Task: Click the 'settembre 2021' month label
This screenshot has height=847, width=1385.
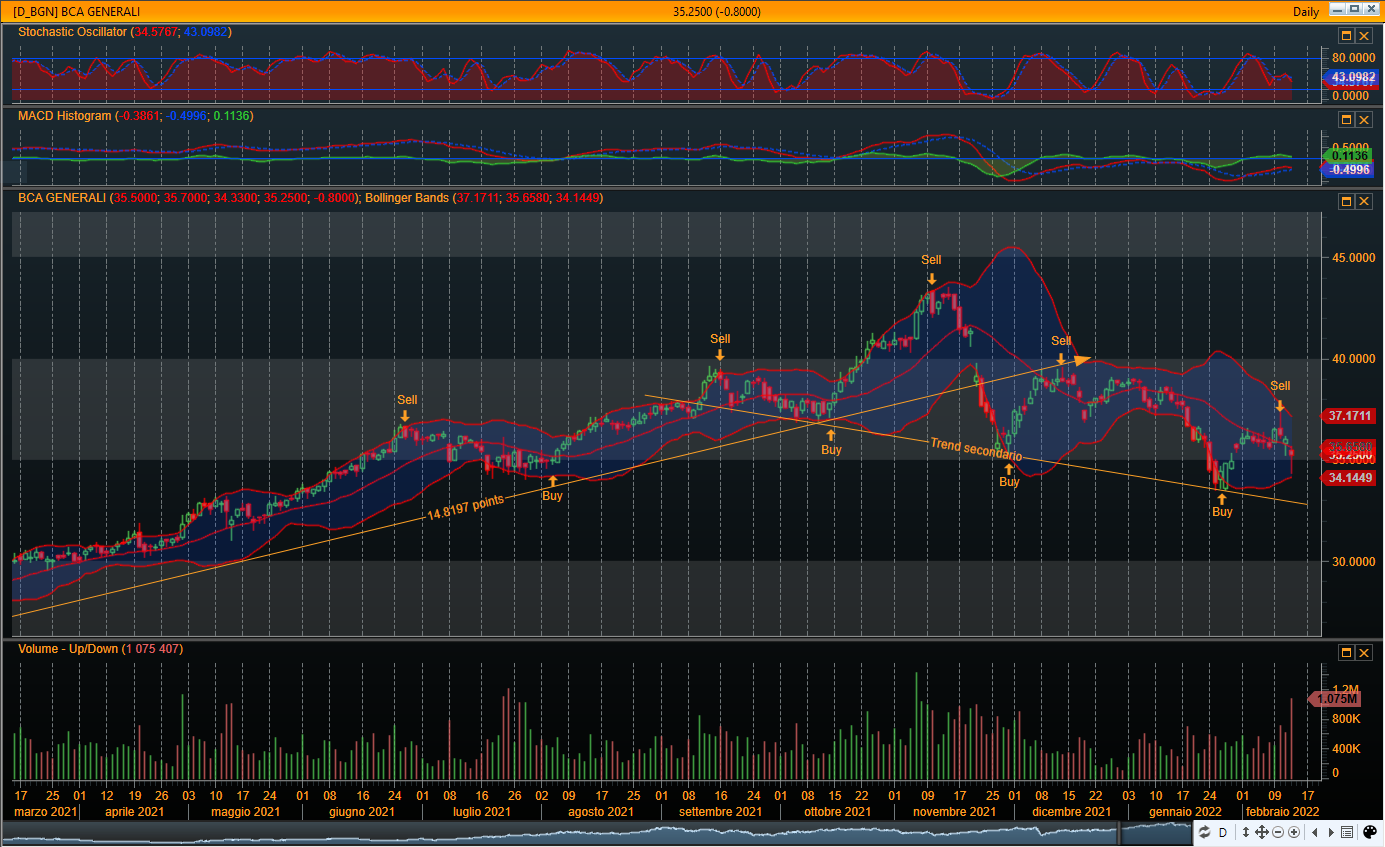Action: click(720, 811)
